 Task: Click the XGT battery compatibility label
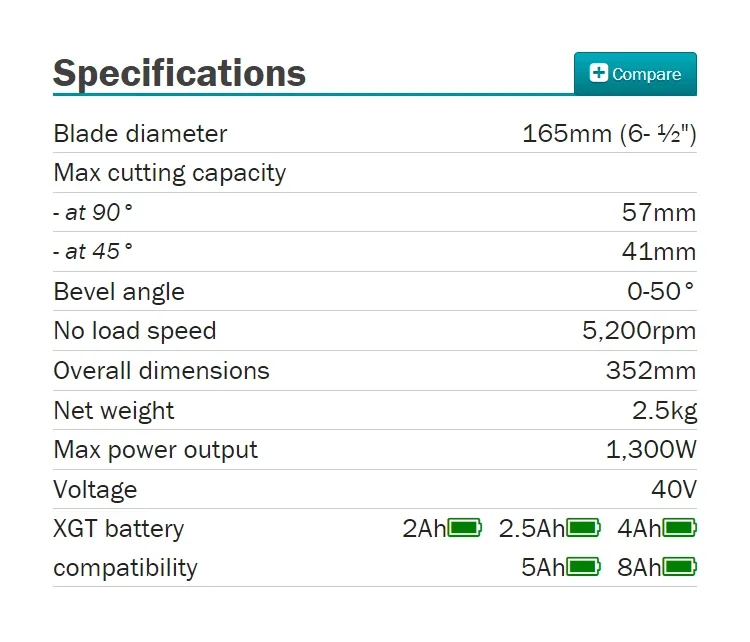point(125,548)
